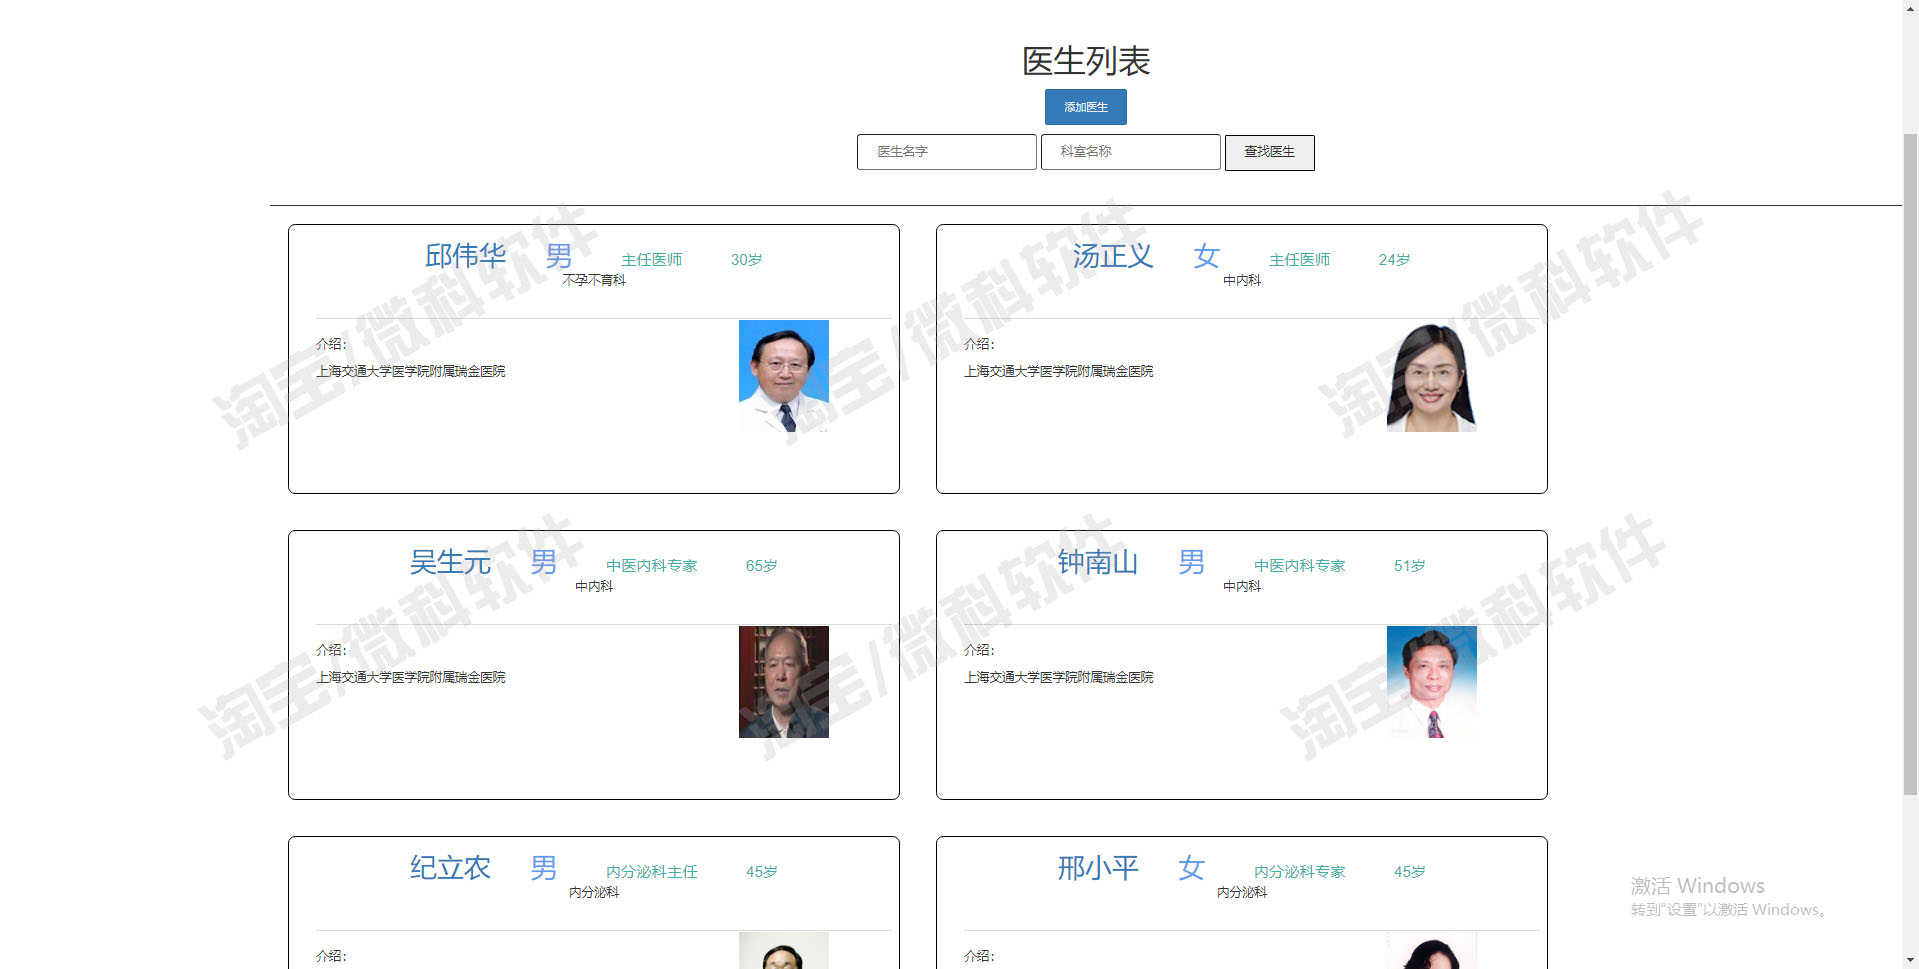Click gender 女 on 邢小平 card
The height and width of the screenshot is (969, 1919).
[x=1192, y=868]
